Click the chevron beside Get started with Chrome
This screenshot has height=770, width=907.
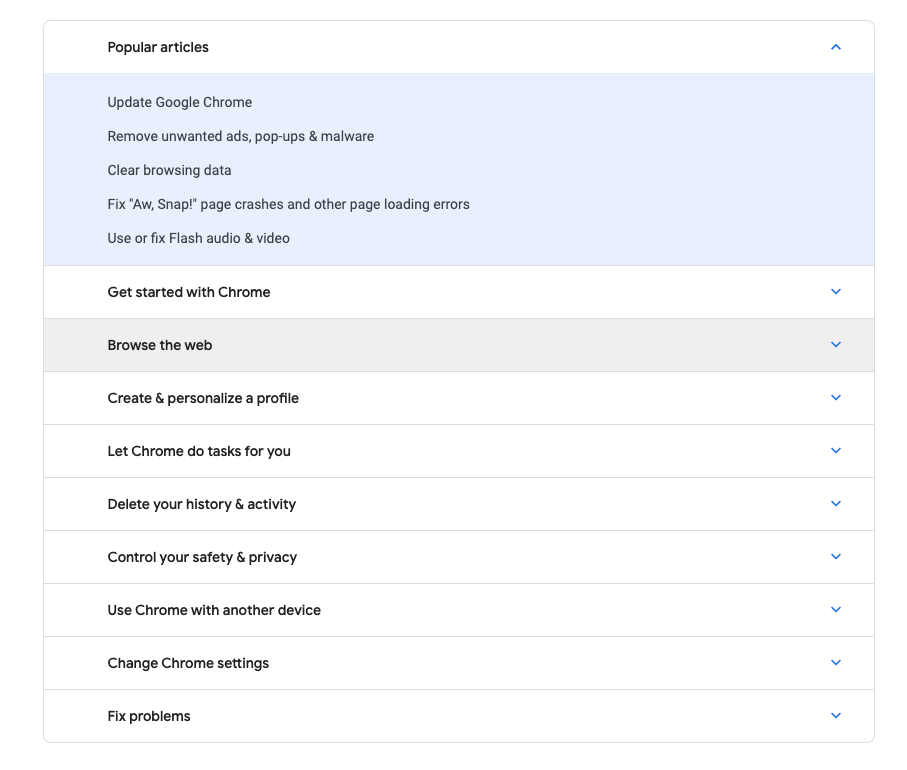tap(835, 292)
